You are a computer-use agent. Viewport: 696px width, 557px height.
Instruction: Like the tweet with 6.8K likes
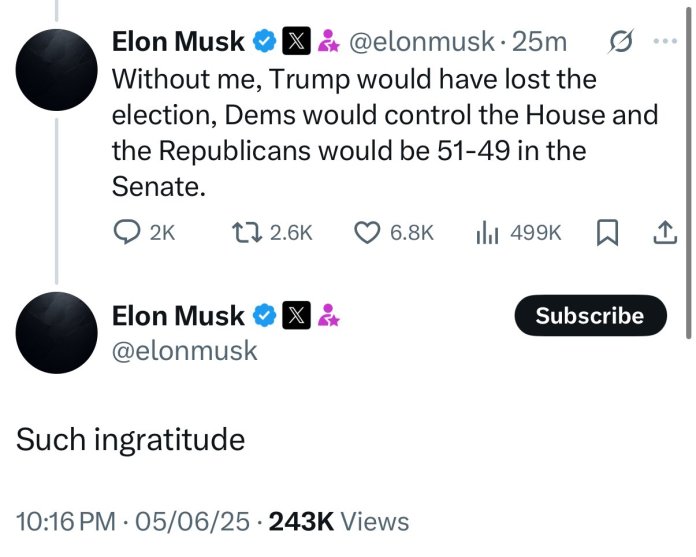[x=369, y=232]
